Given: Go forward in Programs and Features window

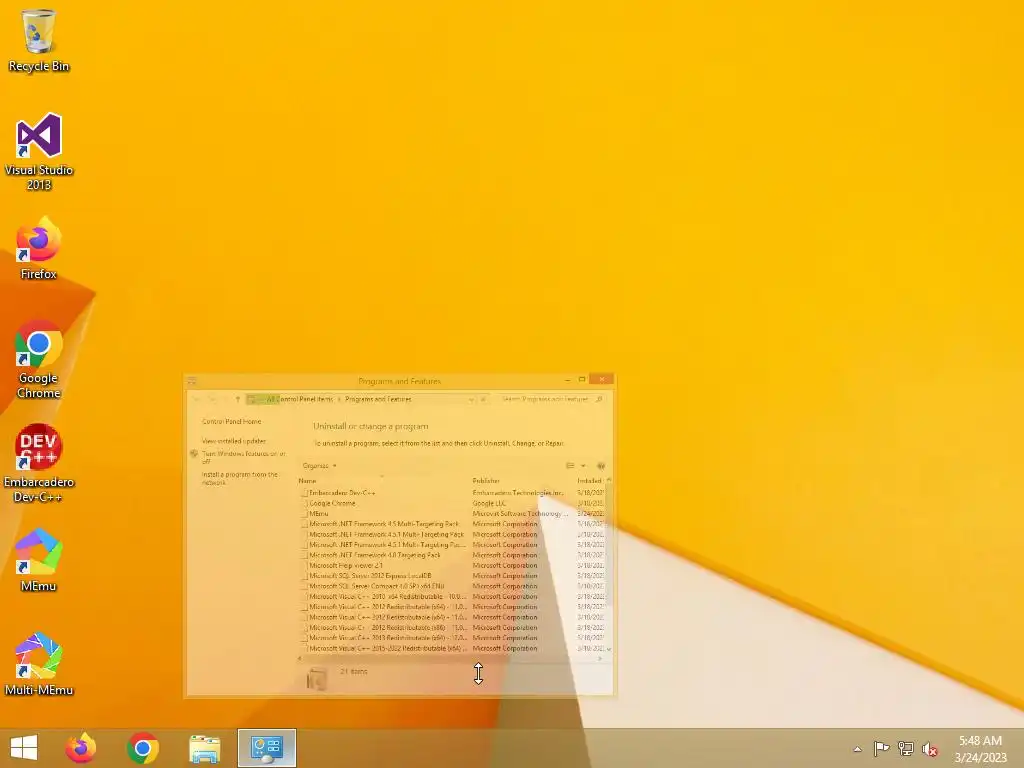Looking at the screenshot, I should [213, 399].
